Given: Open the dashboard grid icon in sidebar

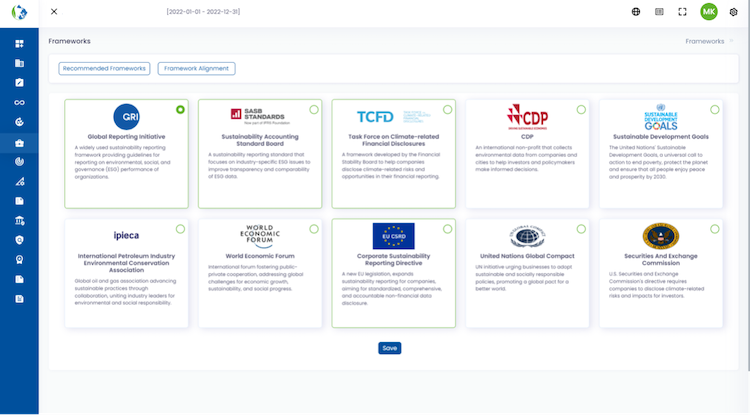Looking at the screenshot, I should click(x=19, y=44).
